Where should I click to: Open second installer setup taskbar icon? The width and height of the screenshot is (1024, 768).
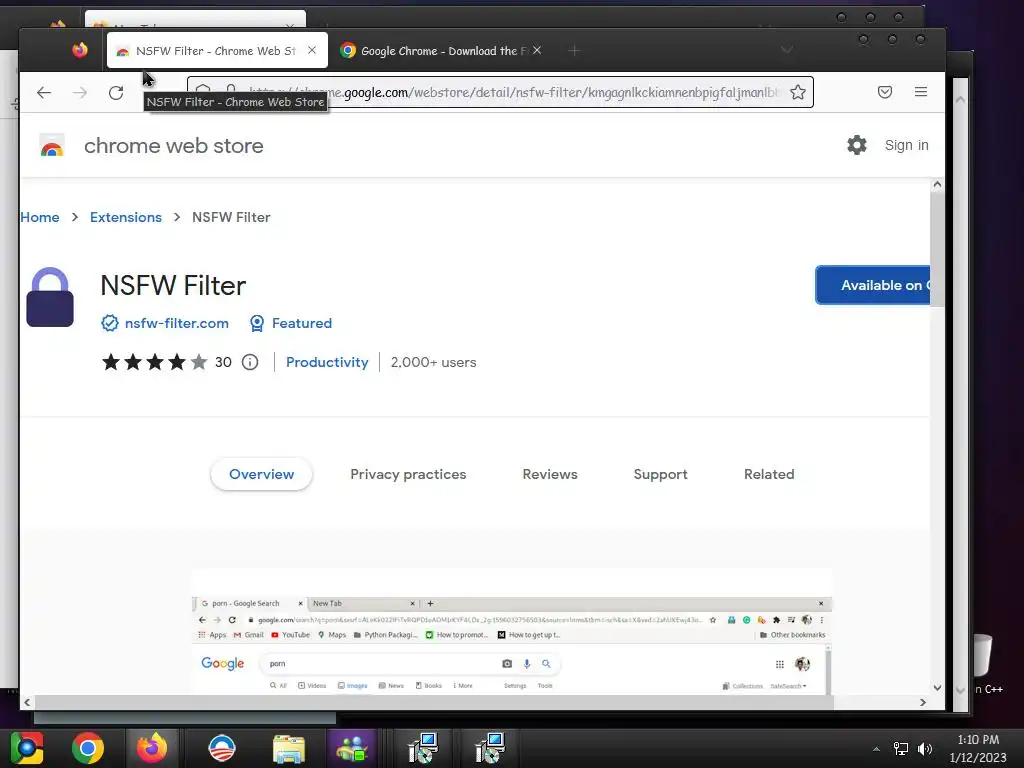(489, 748)
